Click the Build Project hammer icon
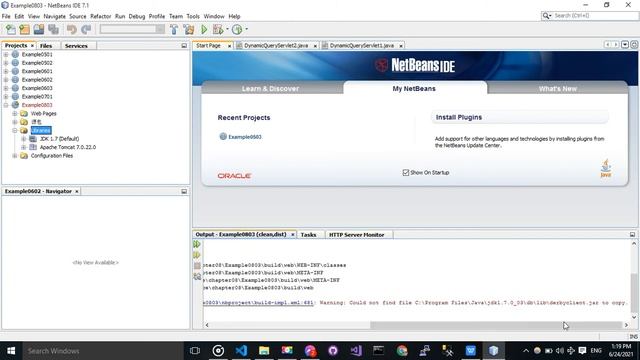Screen dimensions: 640x360 [174, 29]
